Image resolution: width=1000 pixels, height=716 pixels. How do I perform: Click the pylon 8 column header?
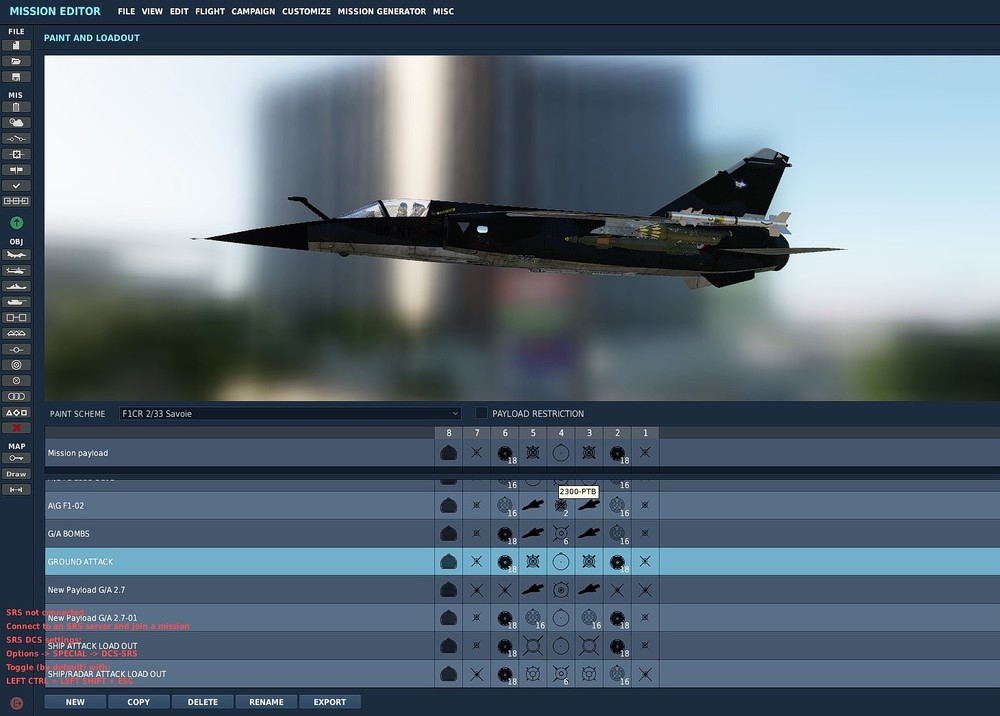click(449, 433)
